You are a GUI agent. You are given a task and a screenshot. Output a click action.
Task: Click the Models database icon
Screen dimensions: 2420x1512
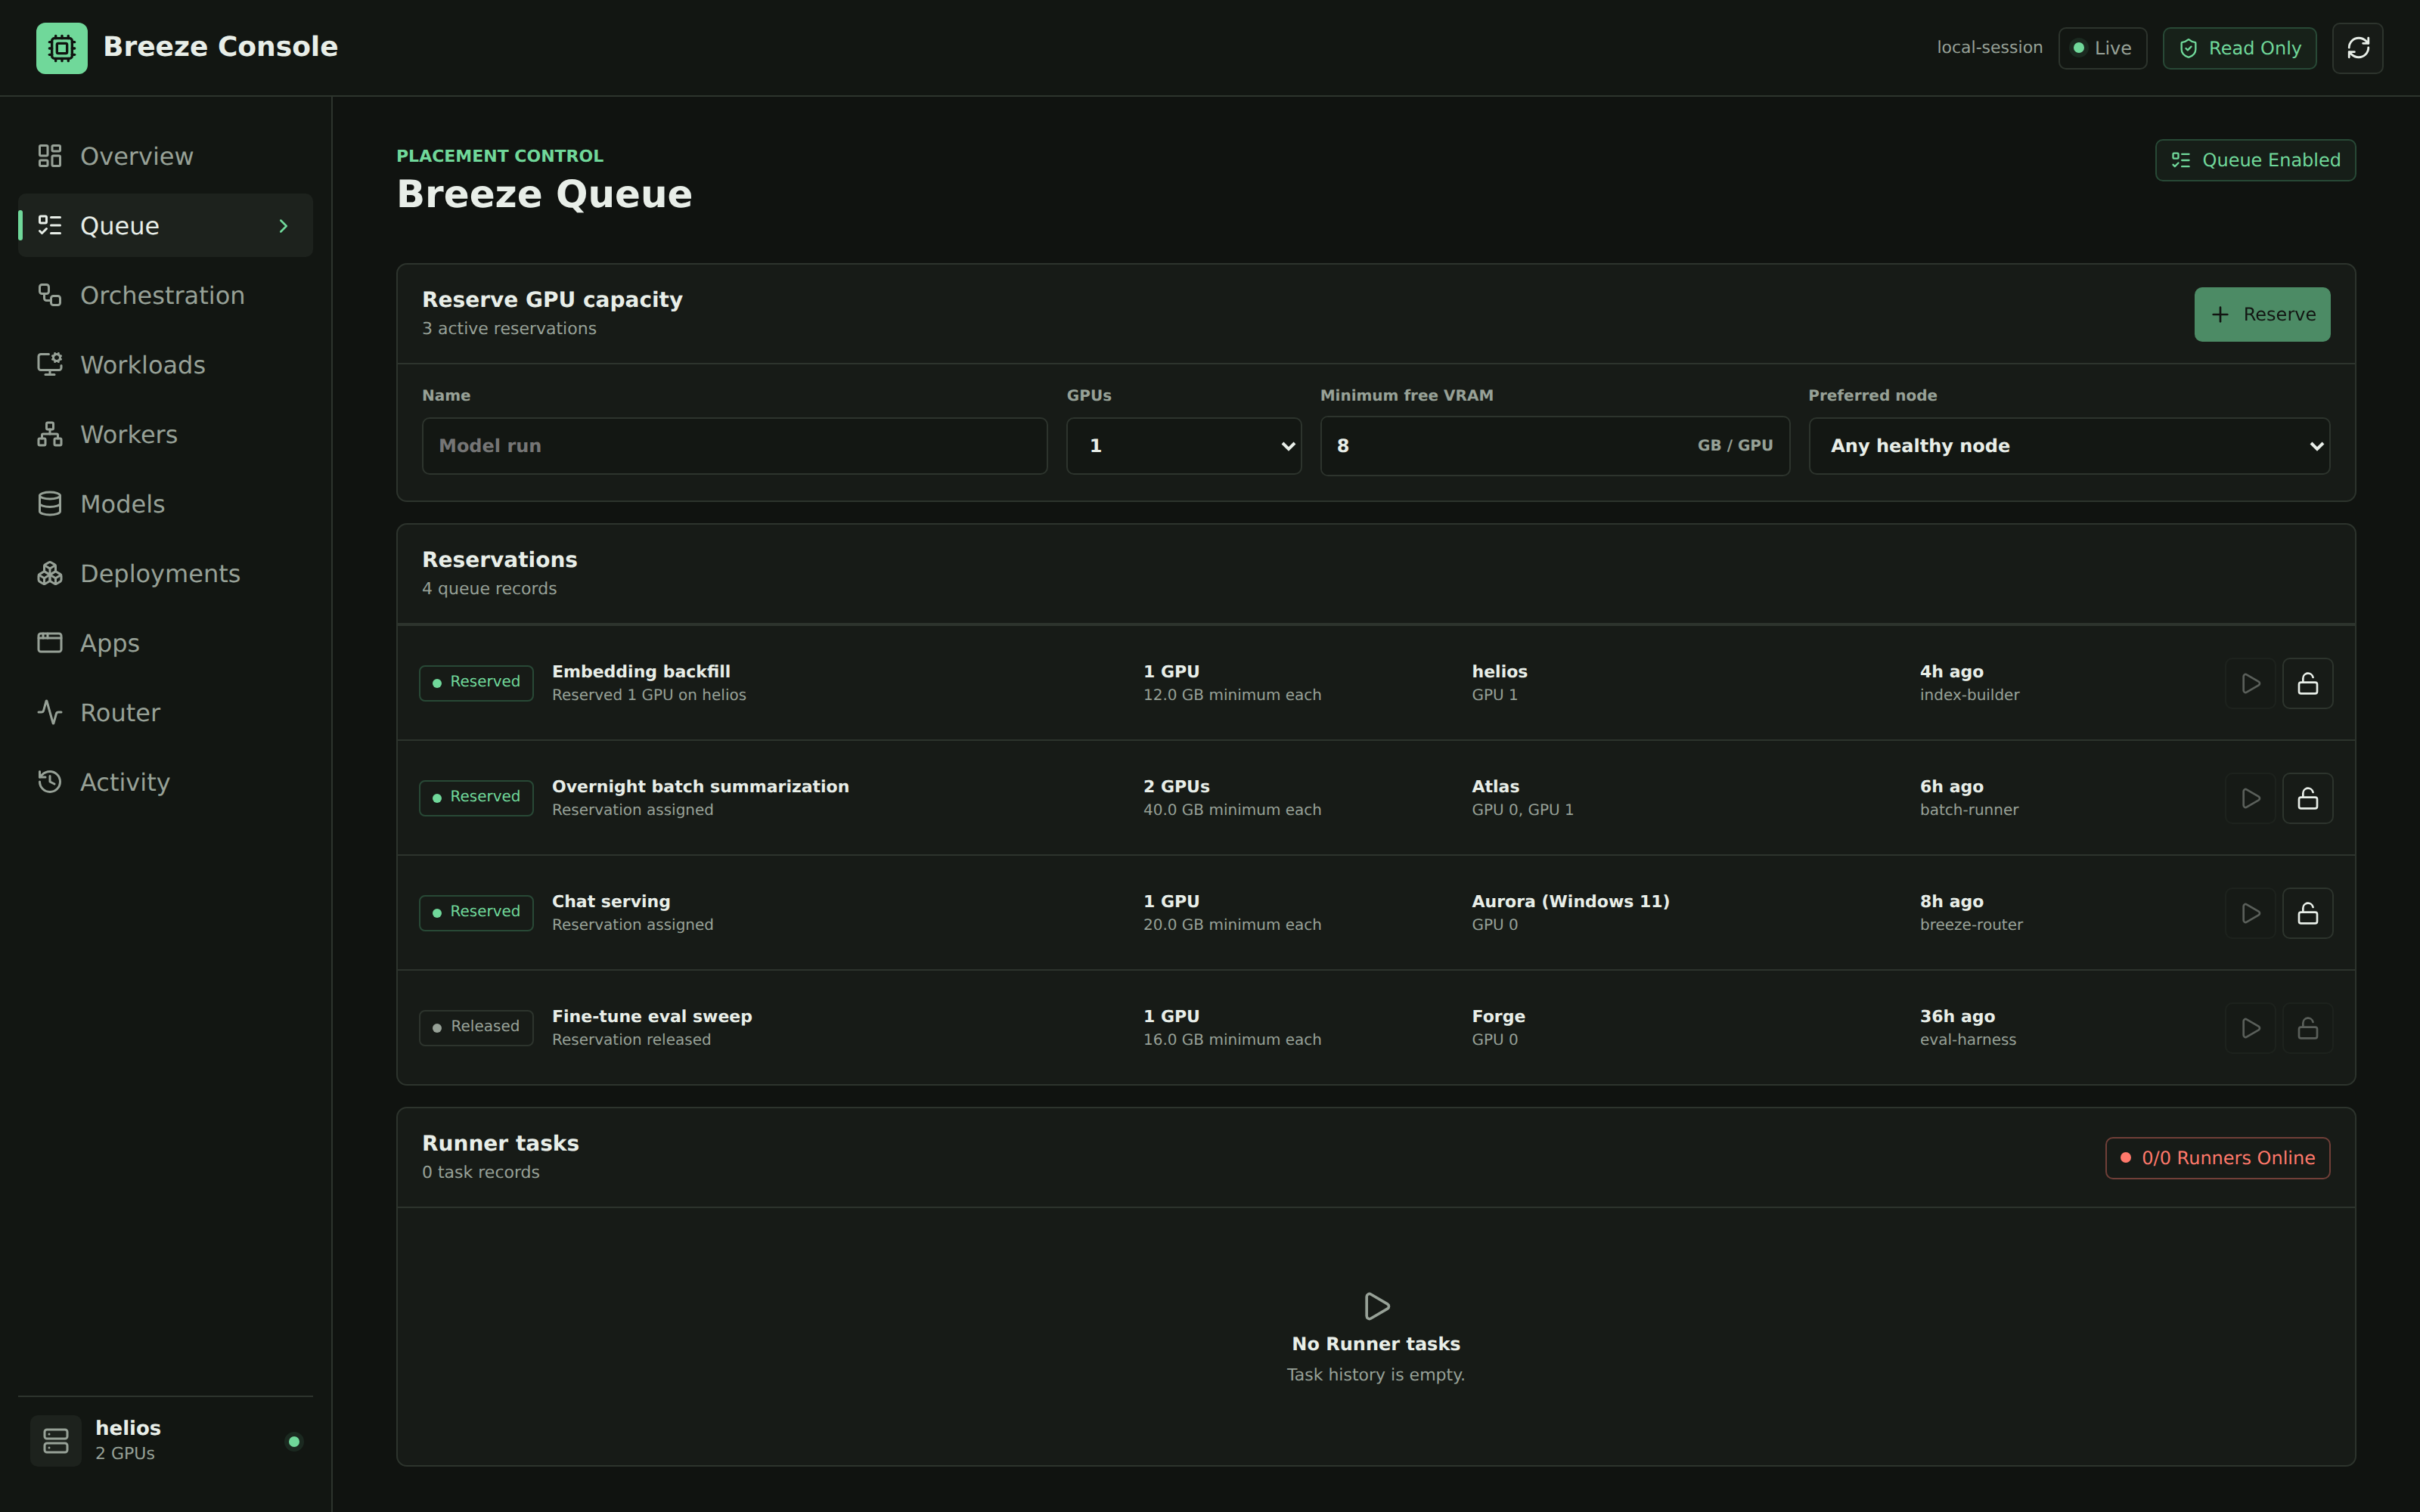tap(50, 504)
